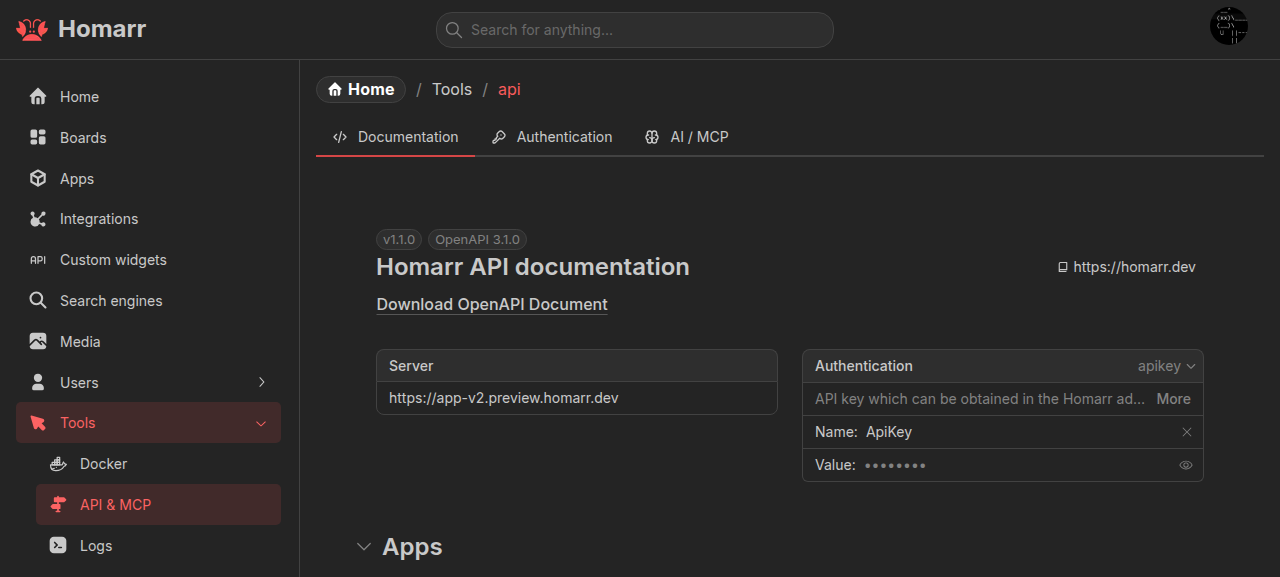Focus the Search for anything field

click(634, 30)
